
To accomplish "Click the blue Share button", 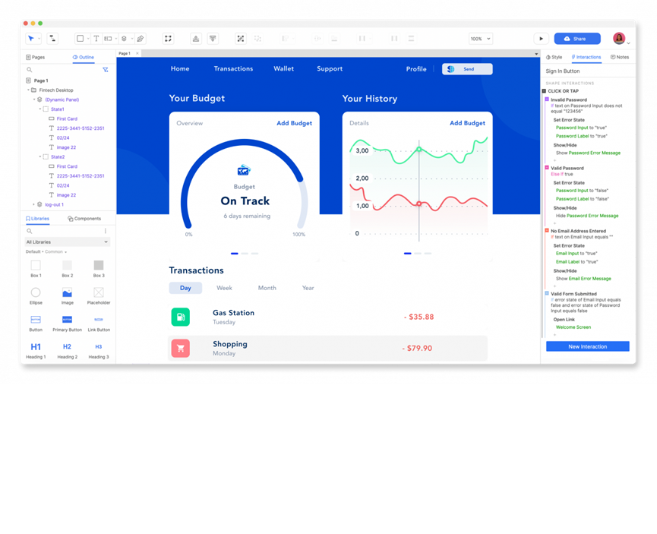I will 577,39.
